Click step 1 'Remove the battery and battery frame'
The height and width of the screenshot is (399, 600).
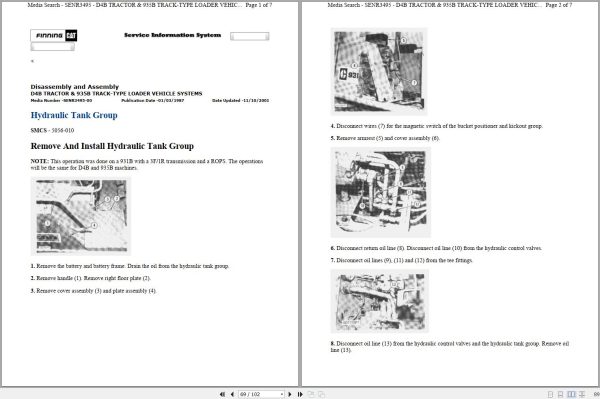coord(130,266)
